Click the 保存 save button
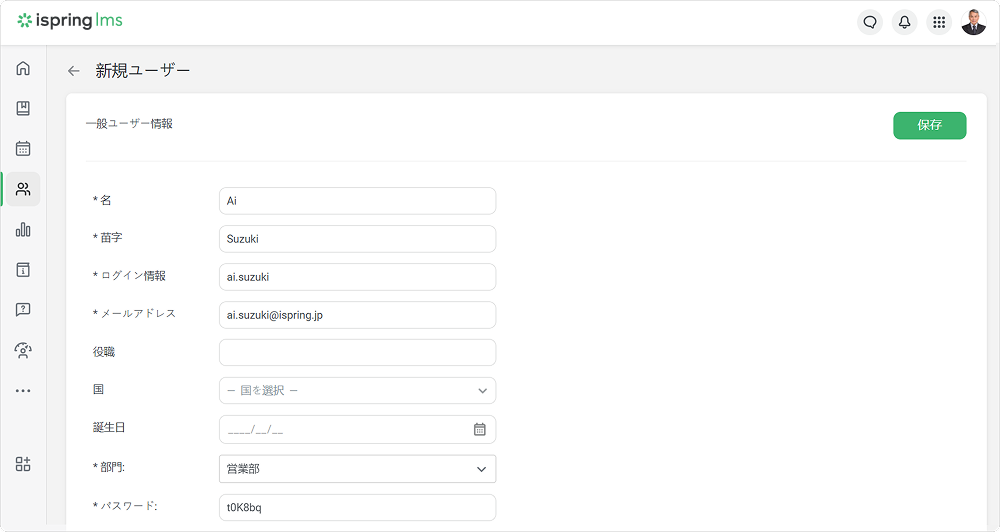Image resolution: width=1000 pixels, height=532 pixels. pyautogui.click(x=929, y=125)
